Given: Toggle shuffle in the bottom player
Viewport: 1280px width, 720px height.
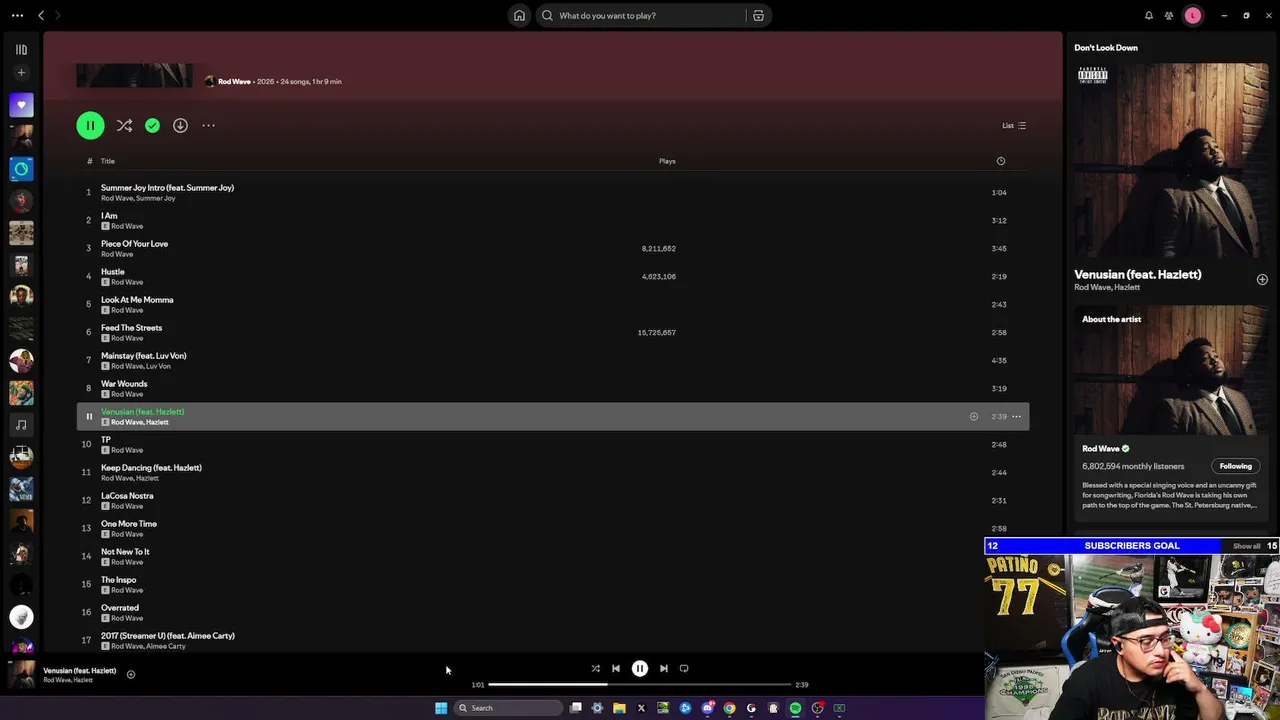Looking at the screenshot, I should click(595, 668).
